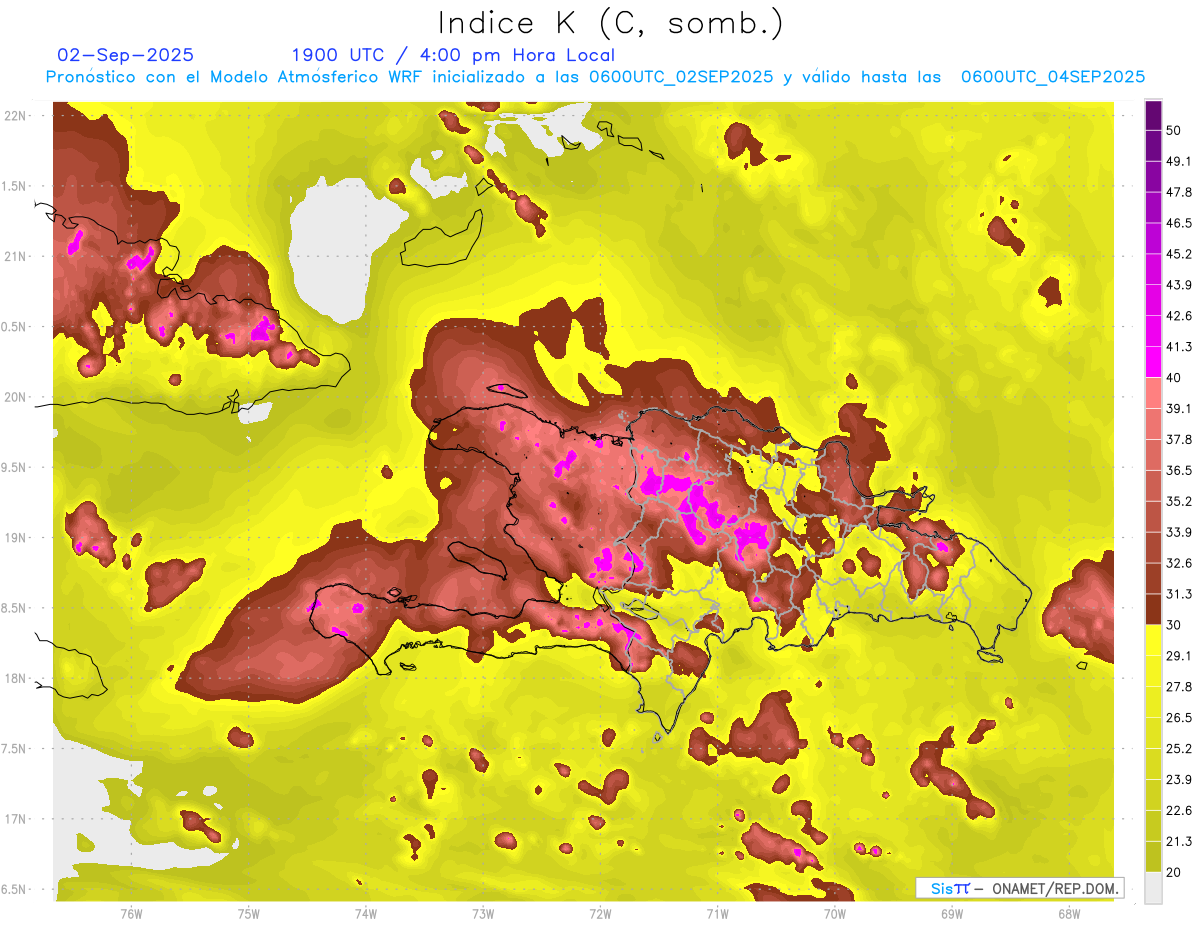
Task: Click the latitude label "22N"
Action: 17,115
